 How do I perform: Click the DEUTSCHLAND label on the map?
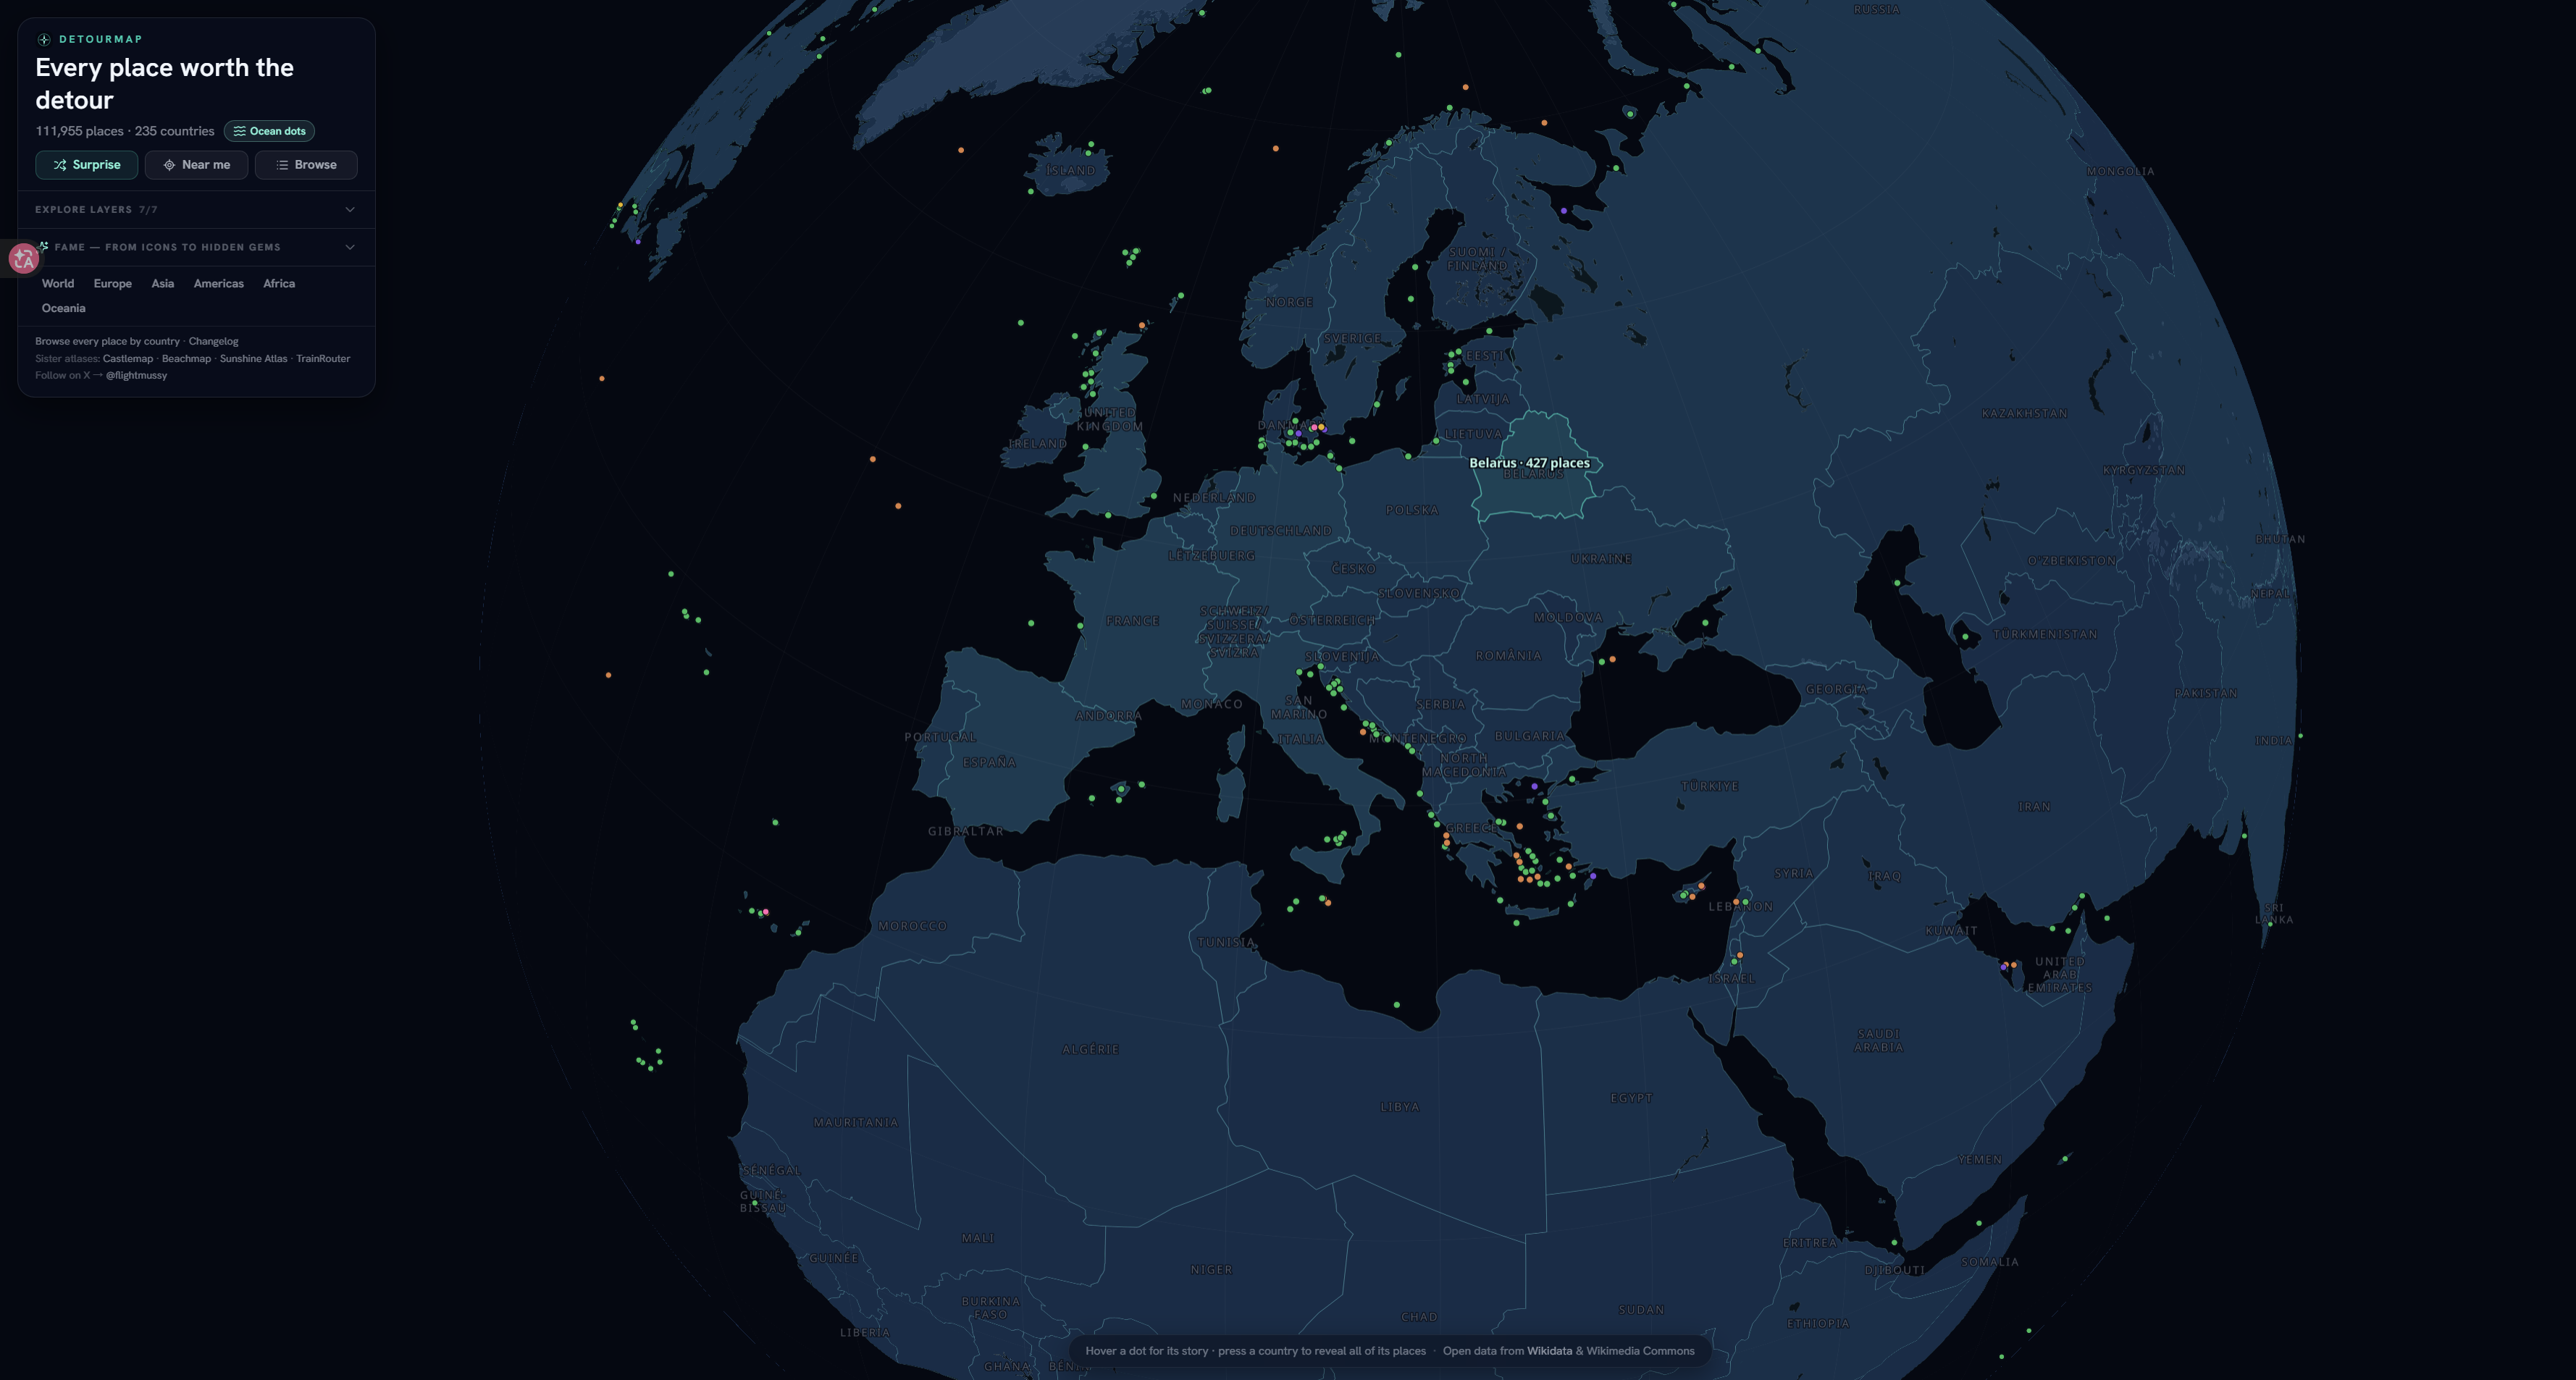(1281, 531)
